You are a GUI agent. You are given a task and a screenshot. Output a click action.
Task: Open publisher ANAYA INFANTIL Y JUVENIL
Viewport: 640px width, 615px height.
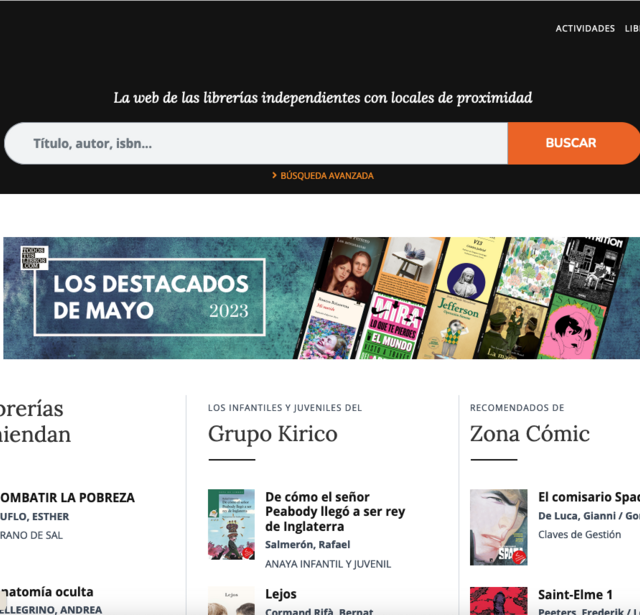328,564
